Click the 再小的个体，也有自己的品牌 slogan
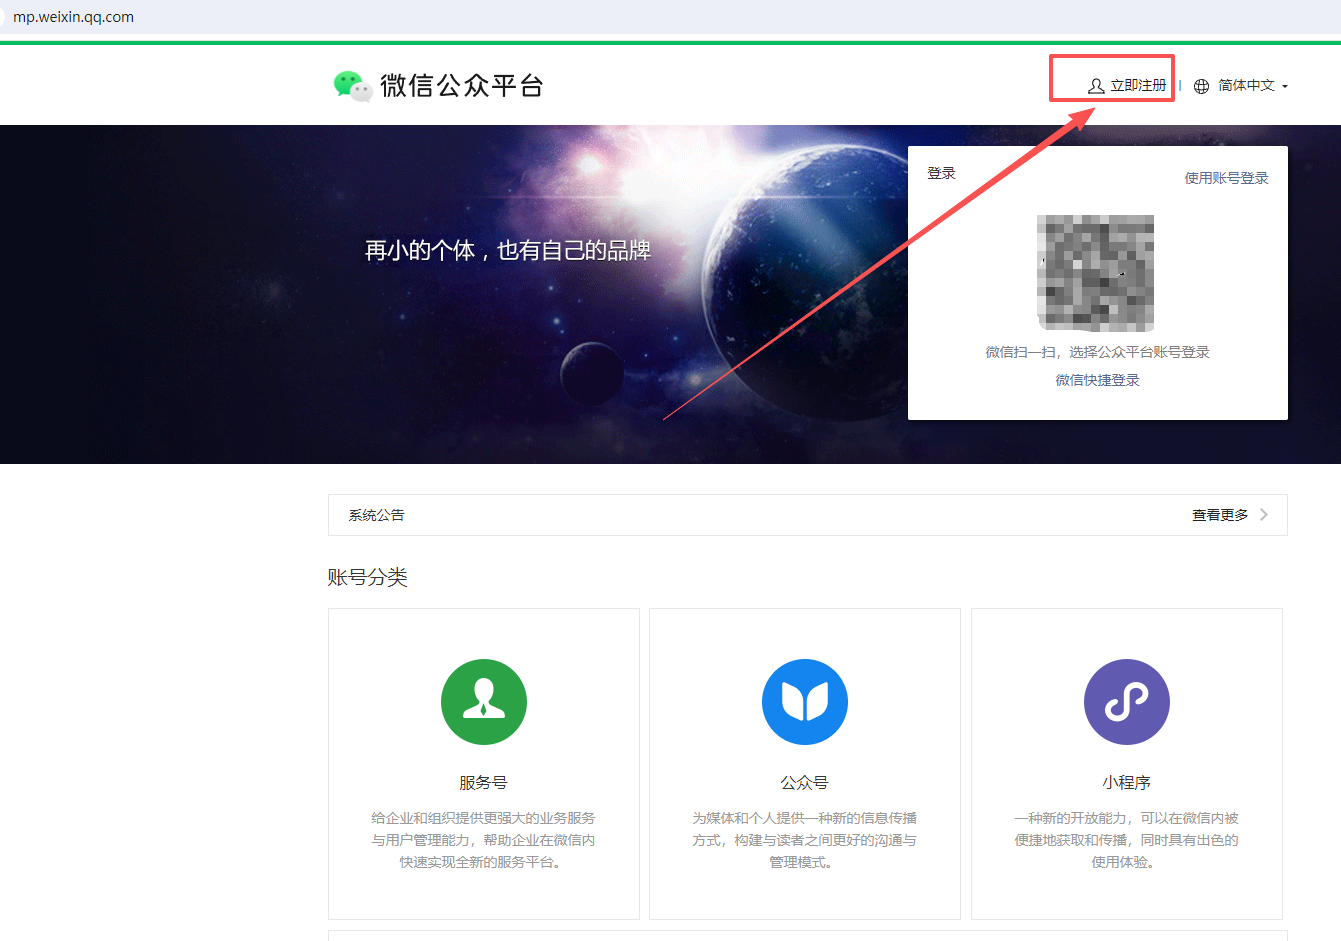1341x941 pixels. click(x=508, y=250)
